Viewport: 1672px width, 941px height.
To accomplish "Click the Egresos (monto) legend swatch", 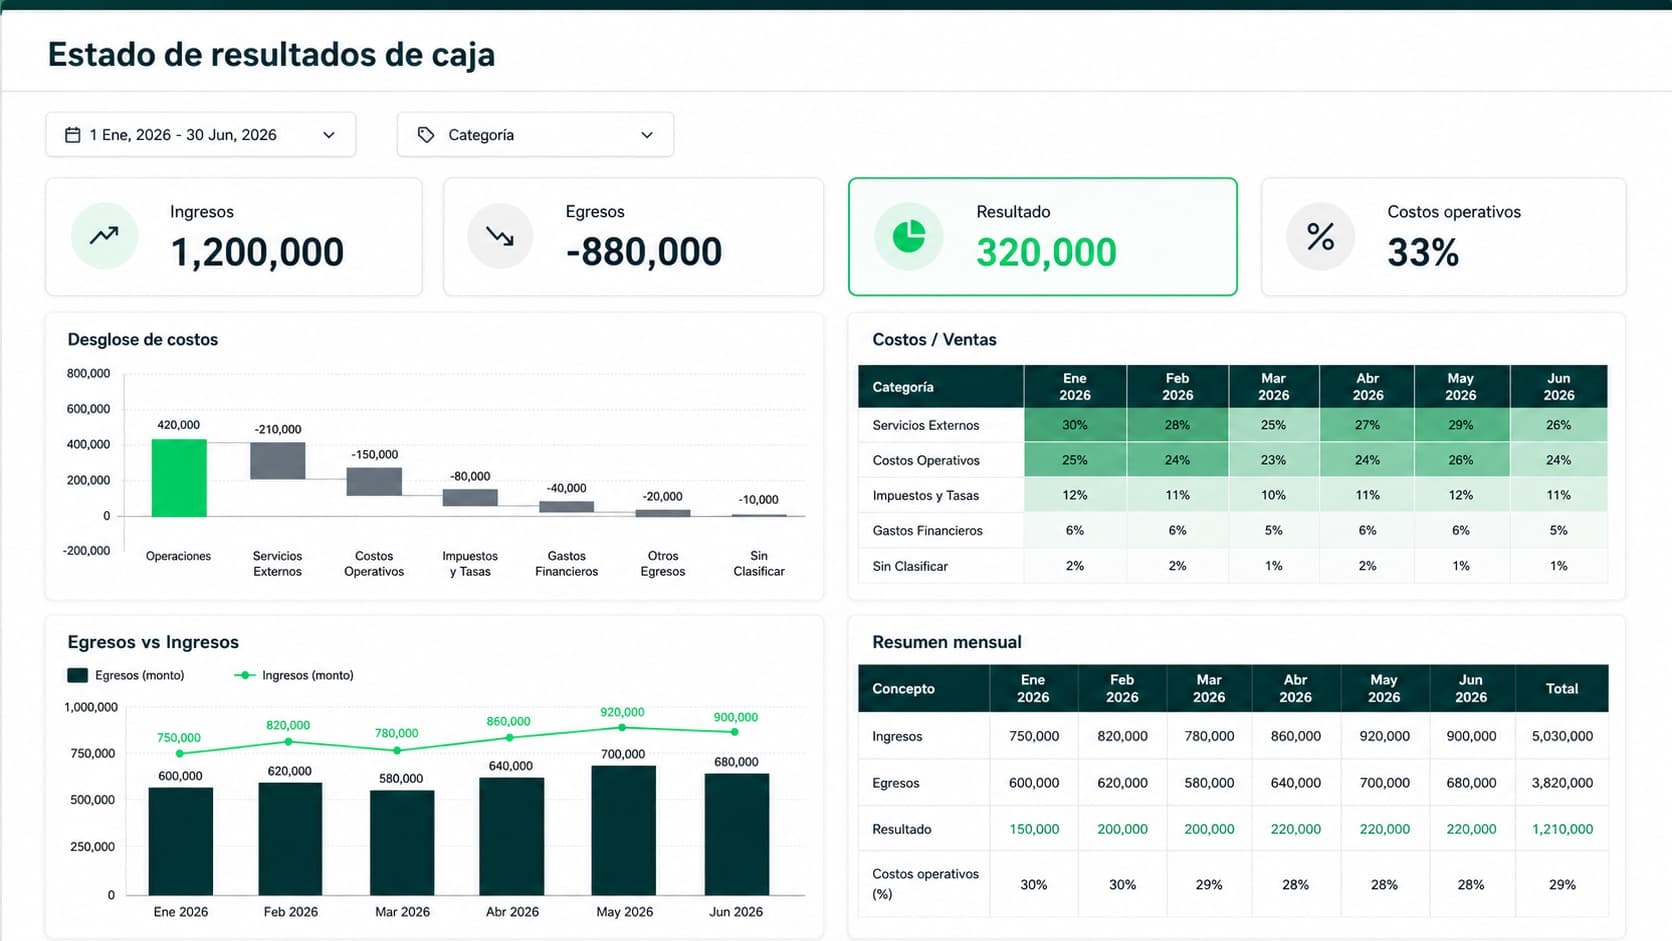I will (77, 675).
